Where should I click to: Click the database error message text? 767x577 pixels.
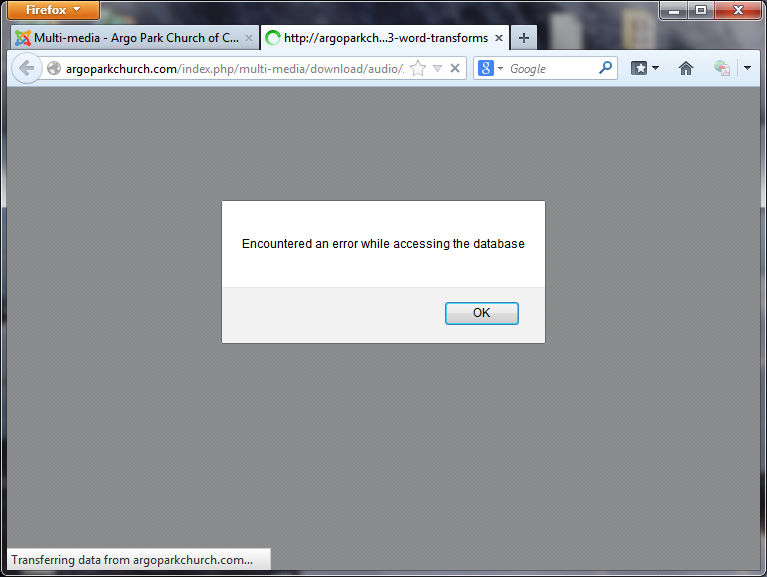(383, 244)
